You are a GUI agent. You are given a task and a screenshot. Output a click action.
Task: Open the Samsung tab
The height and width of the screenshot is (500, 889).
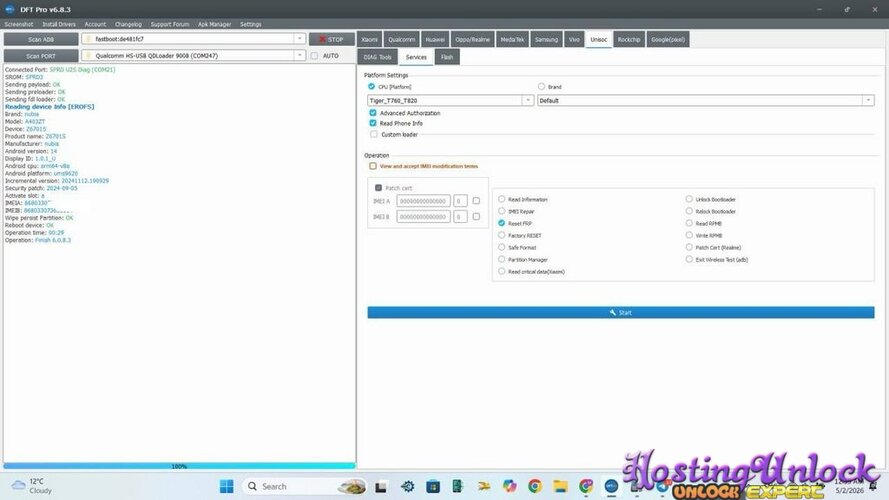pos(547,39)
